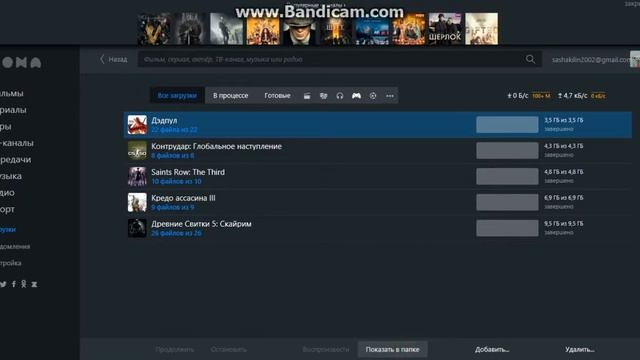The height and width of the screenshot is (360, 640).
Task: Click the Контрудар CS:GO download thumbnail
Action: coord(137,150)
